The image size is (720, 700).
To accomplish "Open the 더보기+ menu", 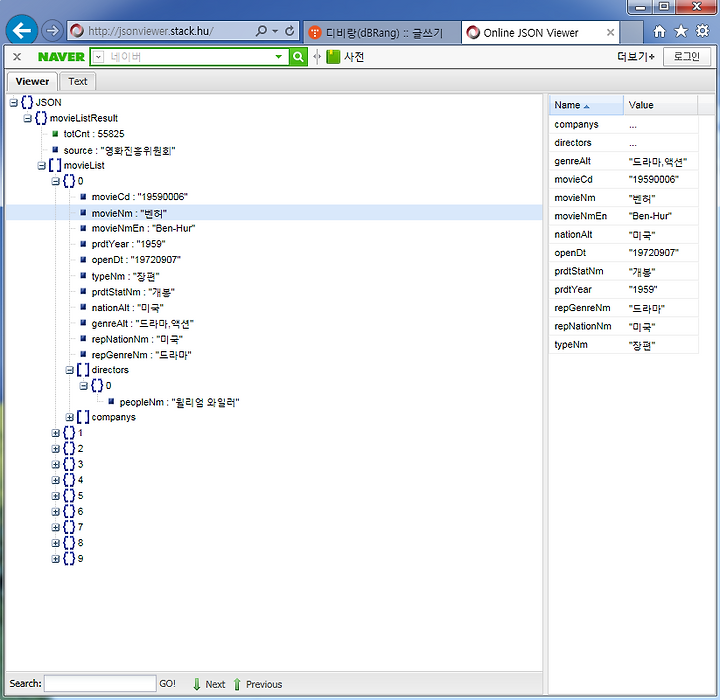I will (x=636, y=56).
